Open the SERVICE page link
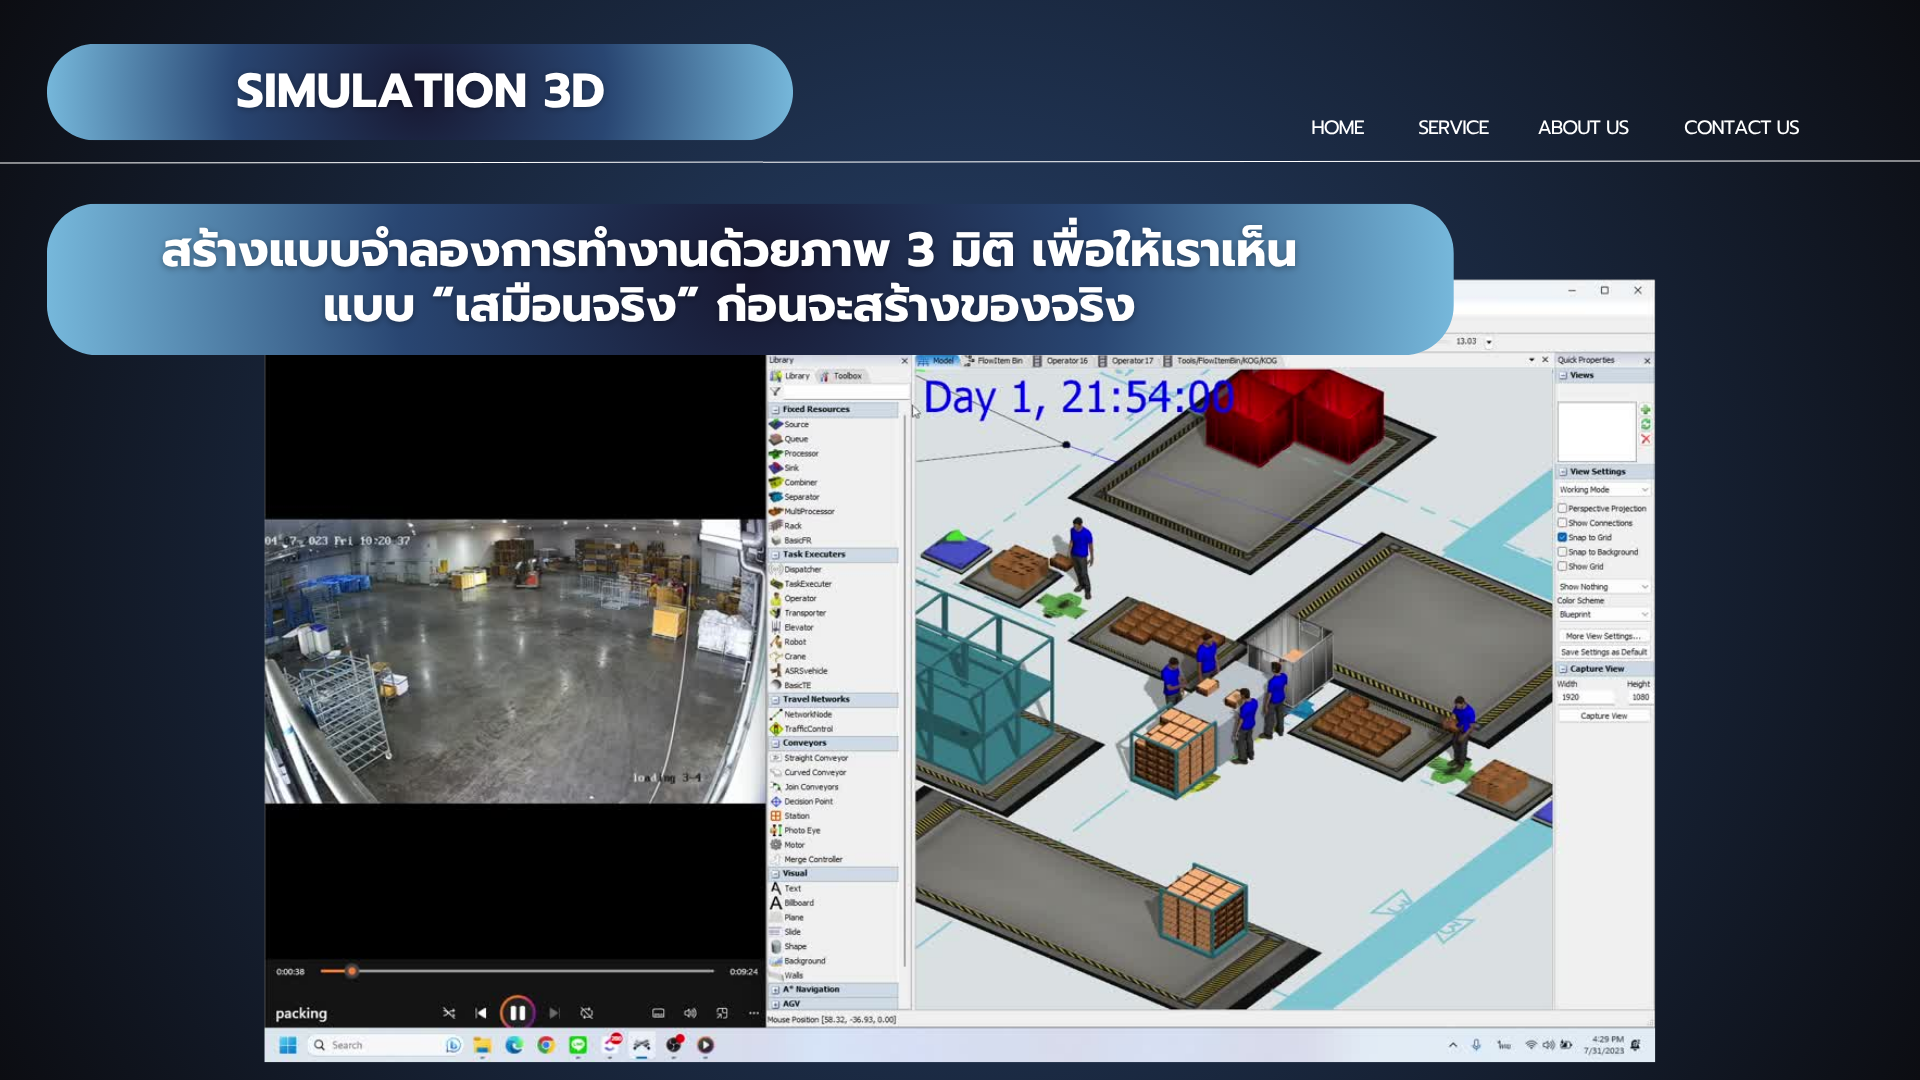This screenshot has height=1080, width=1920. pos(1453,127)
